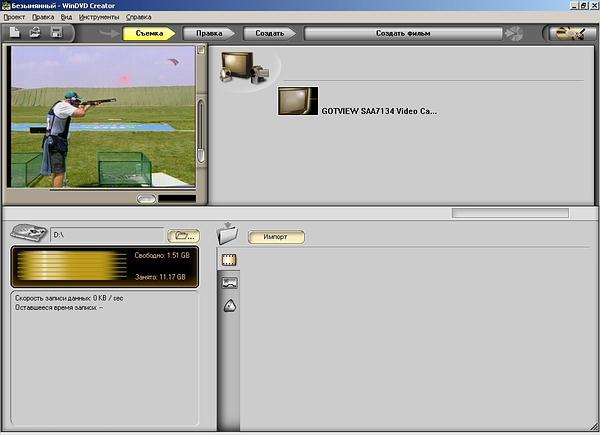Click the Создать фильм button

(x=402, y=33)
